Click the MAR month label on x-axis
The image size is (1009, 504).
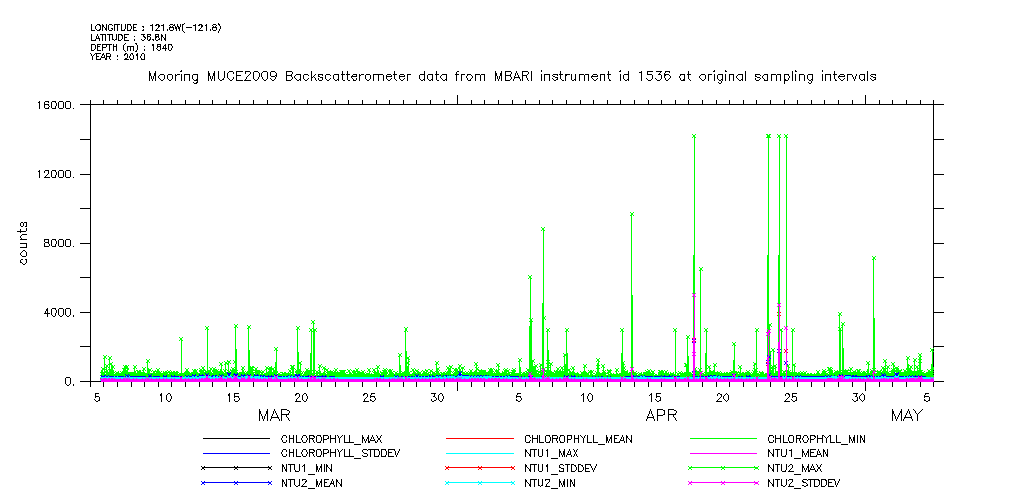(274, 415)
